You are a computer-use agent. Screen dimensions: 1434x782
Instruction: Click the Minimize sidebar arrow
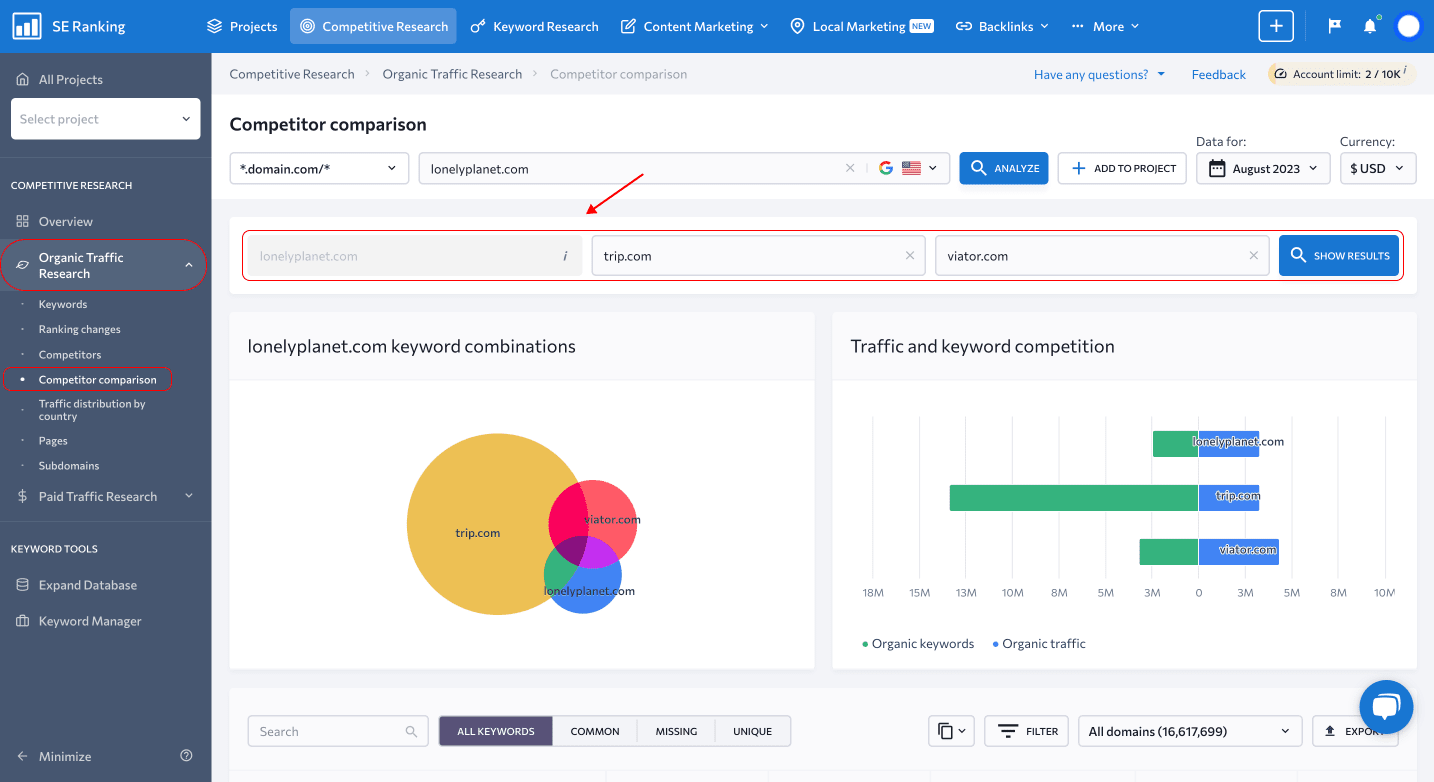pyautogui.click(x=23, y=756)
